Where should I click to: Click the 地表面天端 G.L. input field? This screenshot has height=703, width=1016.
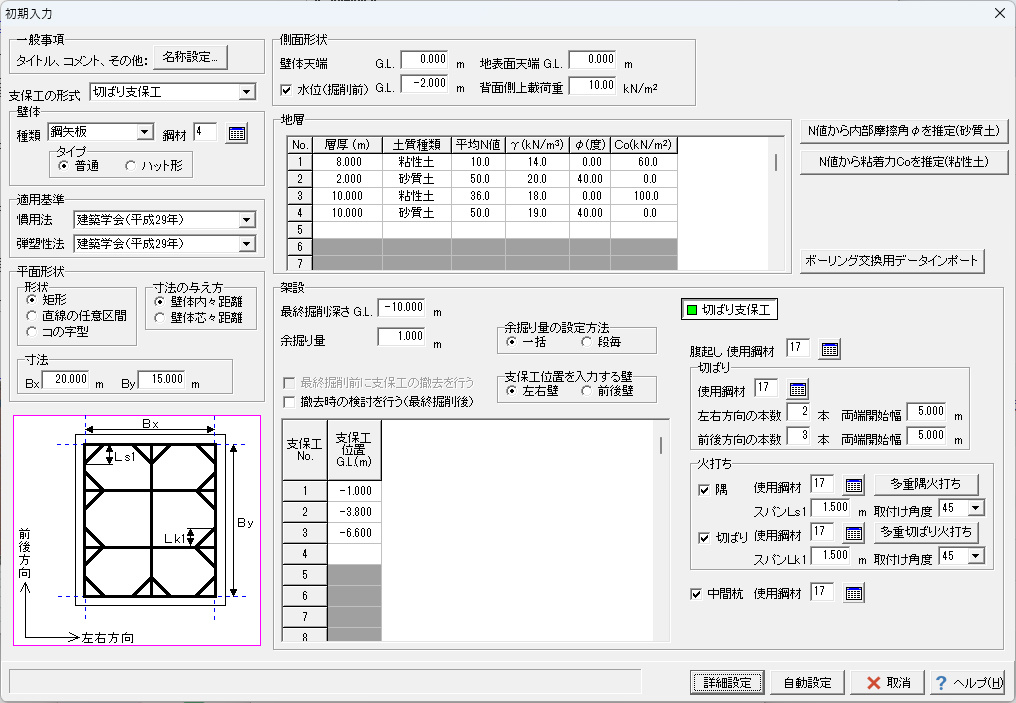click(592, 60)
